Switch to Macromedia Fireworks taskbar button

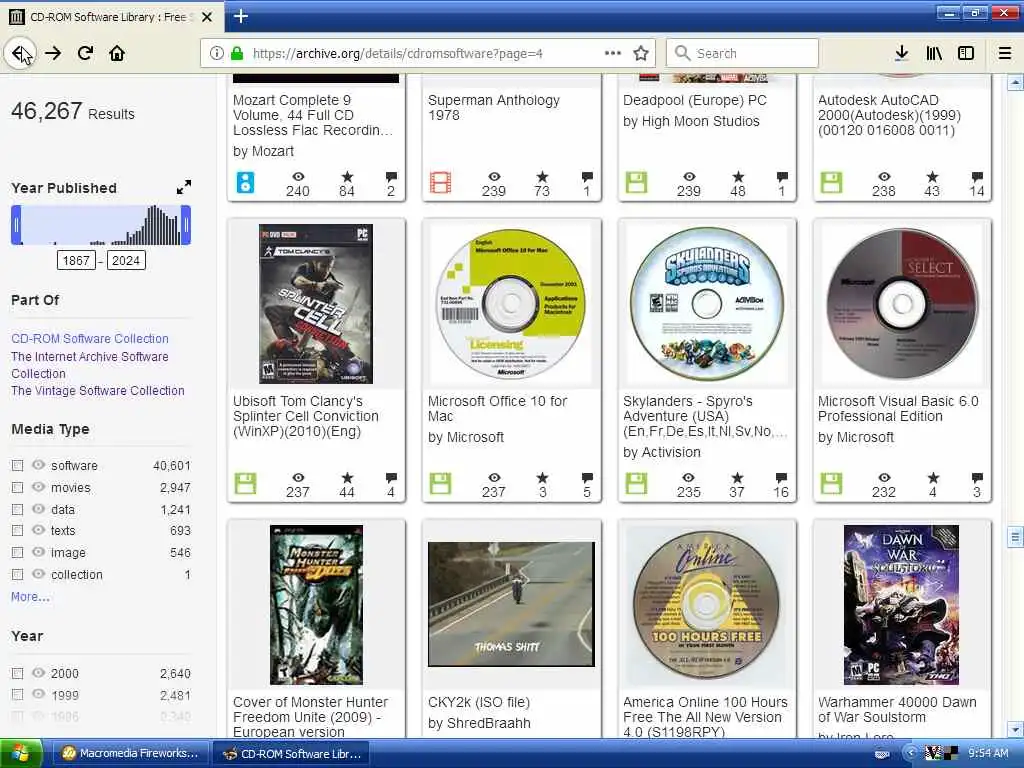pos(131,754)
